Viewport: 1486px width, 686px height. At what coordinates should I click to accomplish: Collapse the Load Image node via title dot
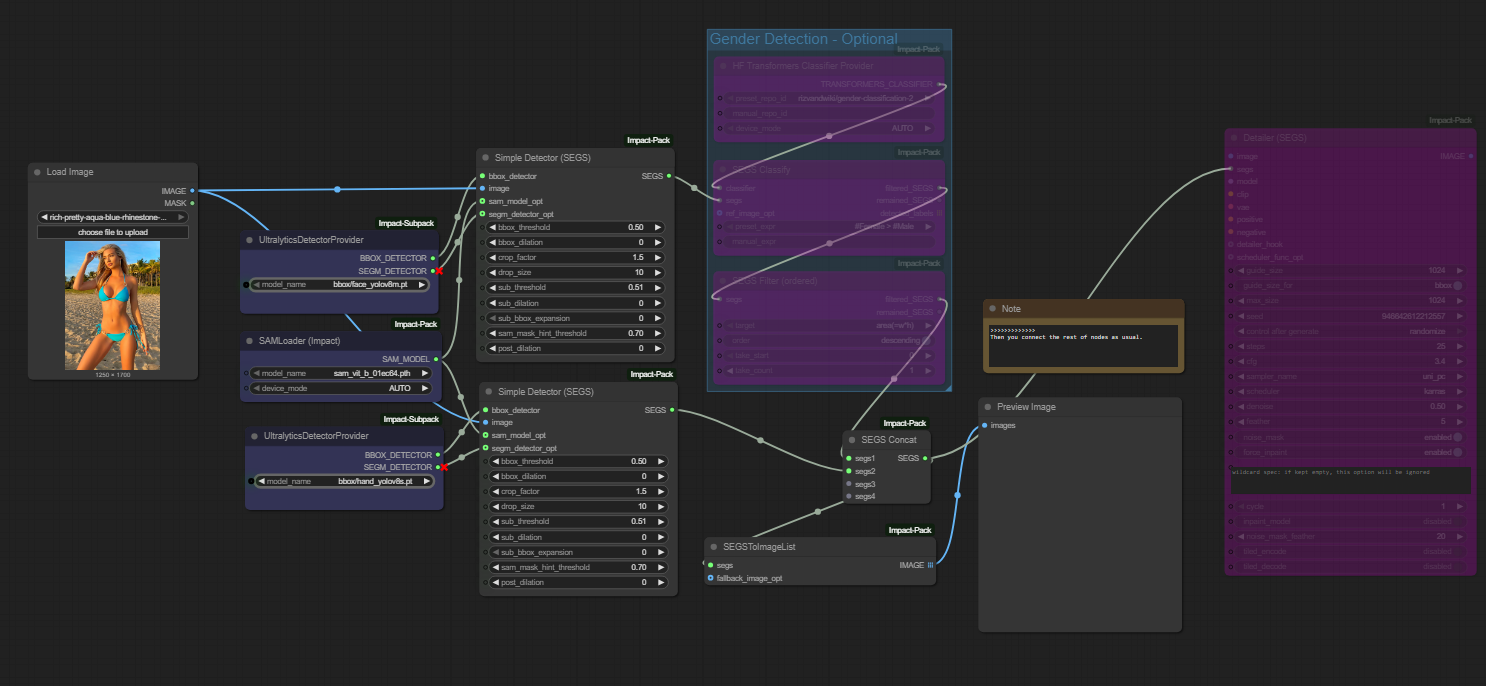(37, 172)
